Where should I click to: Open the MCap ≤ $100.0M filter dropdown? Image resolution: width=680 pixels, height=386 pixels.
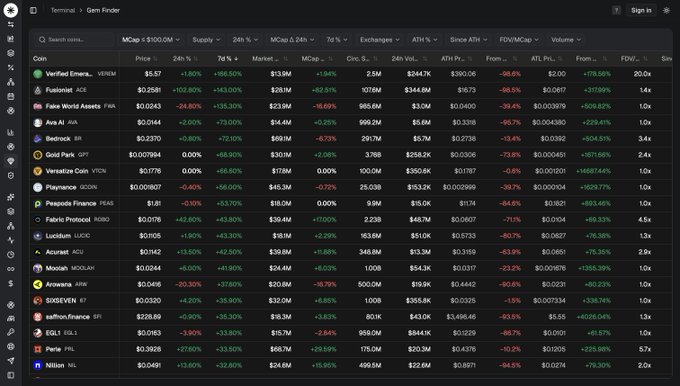tap(150, 39)
